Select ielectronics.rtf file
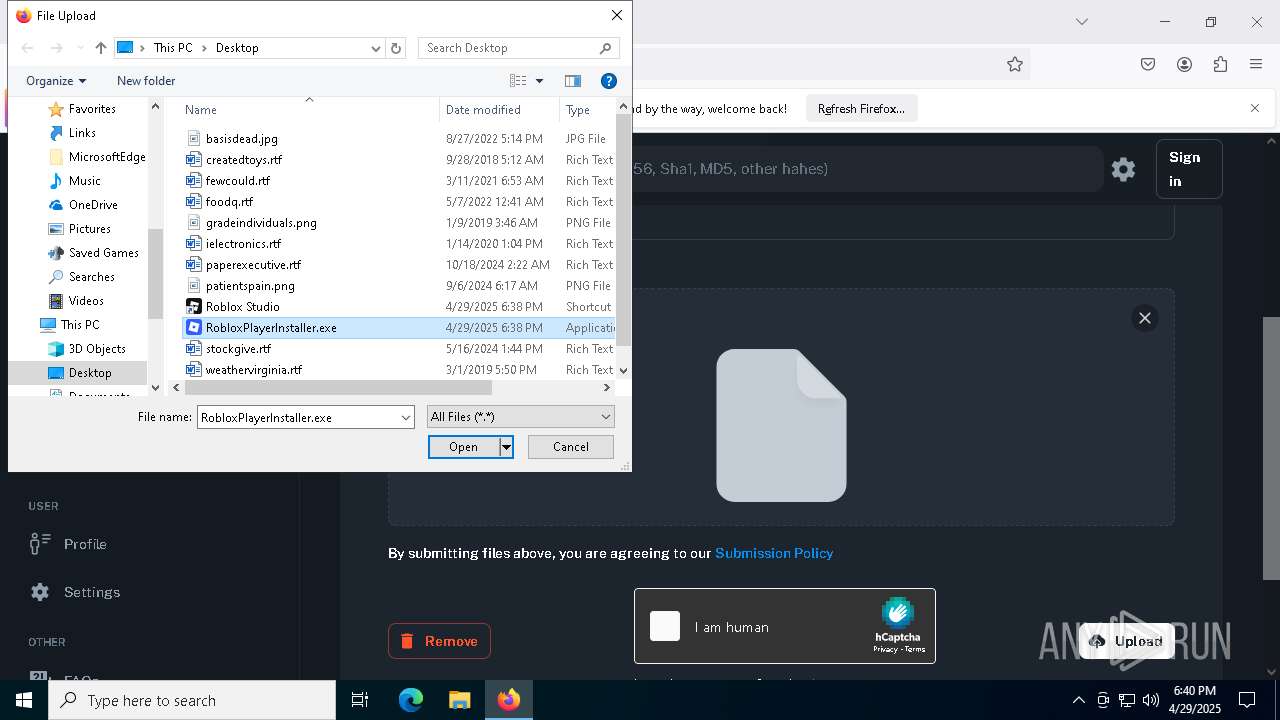 pyautogui.click(x=243, y=244)
